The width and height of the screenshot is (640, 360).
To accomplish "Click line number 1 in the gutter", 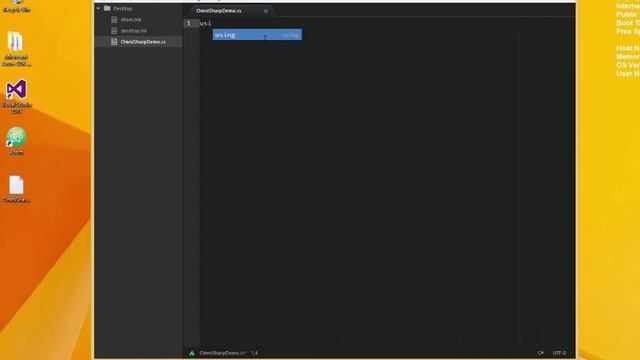I will (x=189, y=23).
